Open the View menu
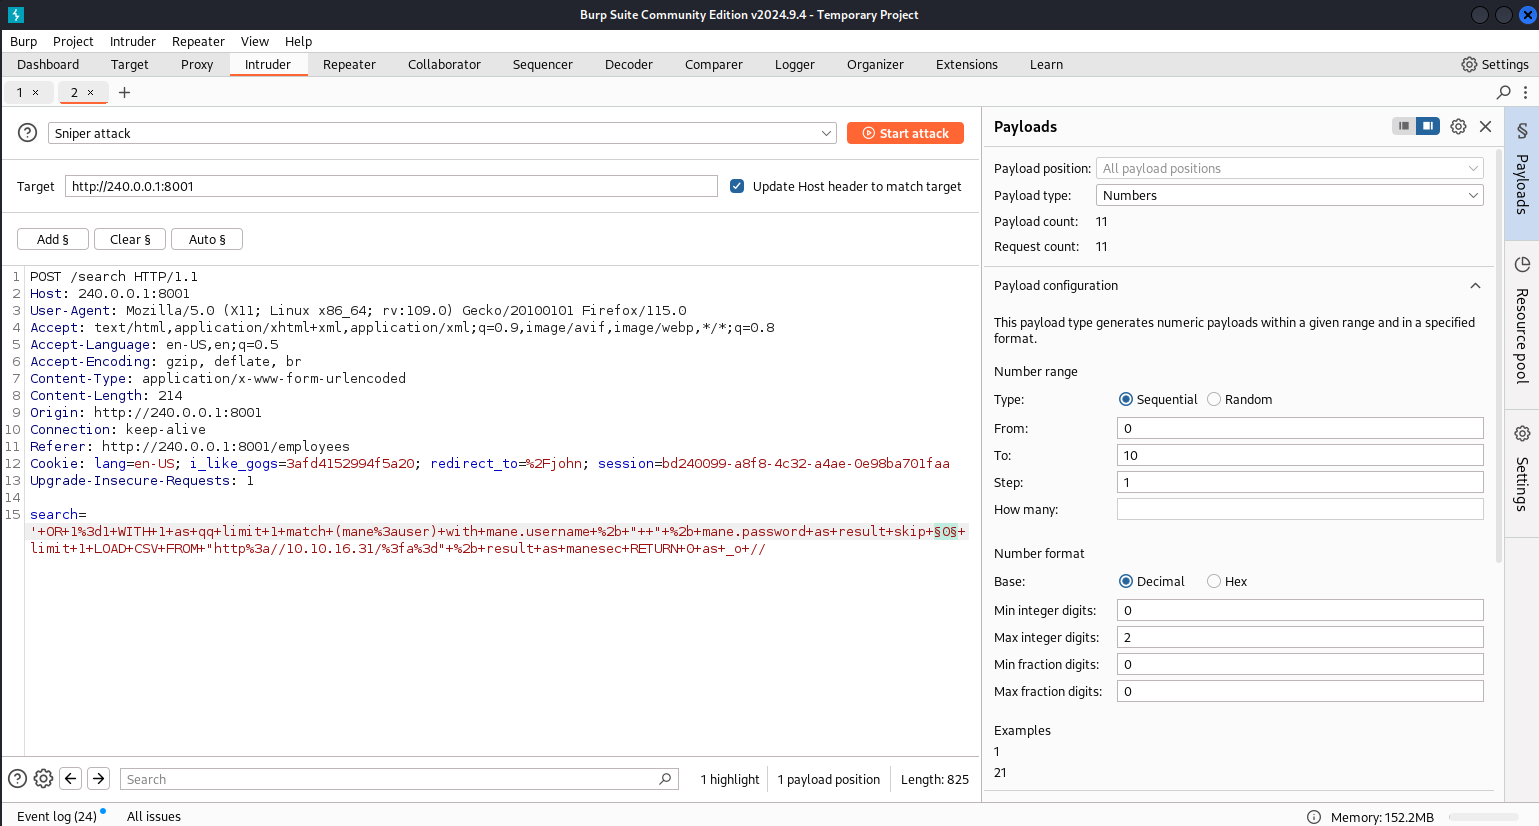 tap(255, 41)
